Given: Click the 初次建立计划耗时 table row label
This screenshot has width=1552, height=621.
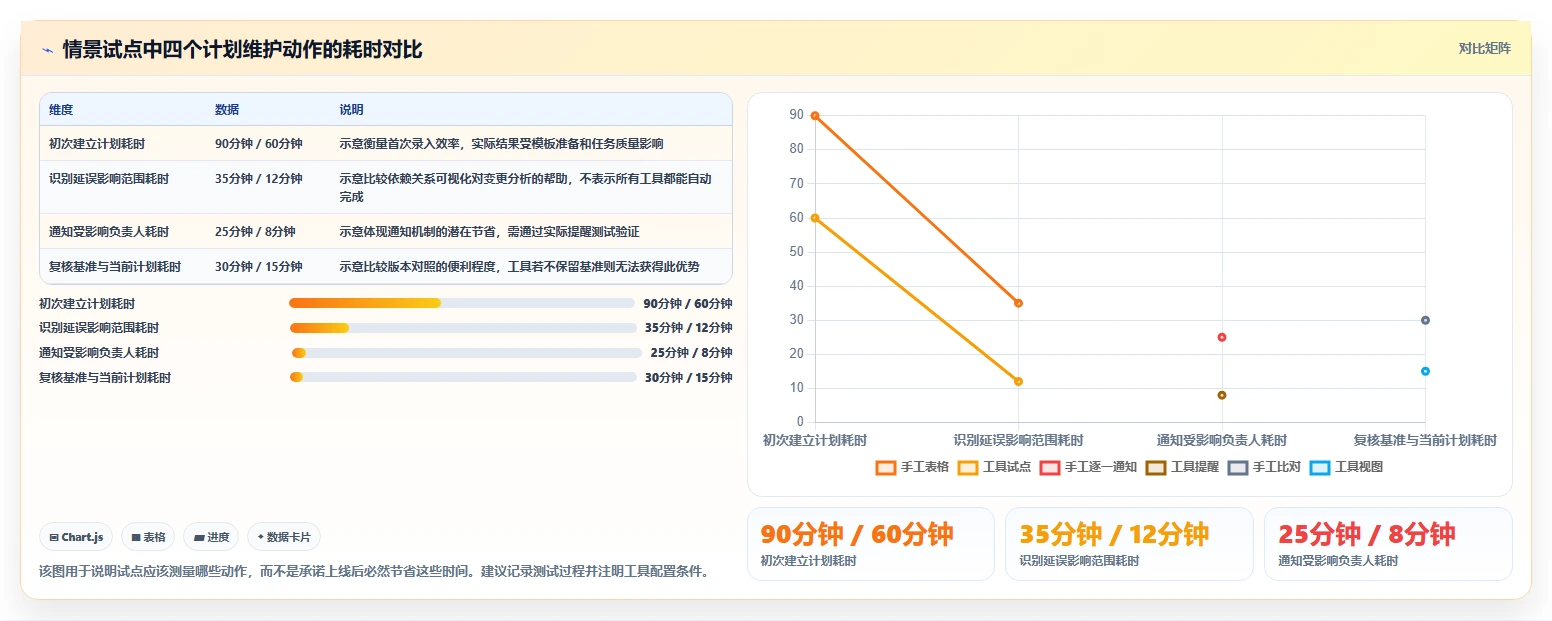Looking at the screenshot, I should [x=97, y=144].
